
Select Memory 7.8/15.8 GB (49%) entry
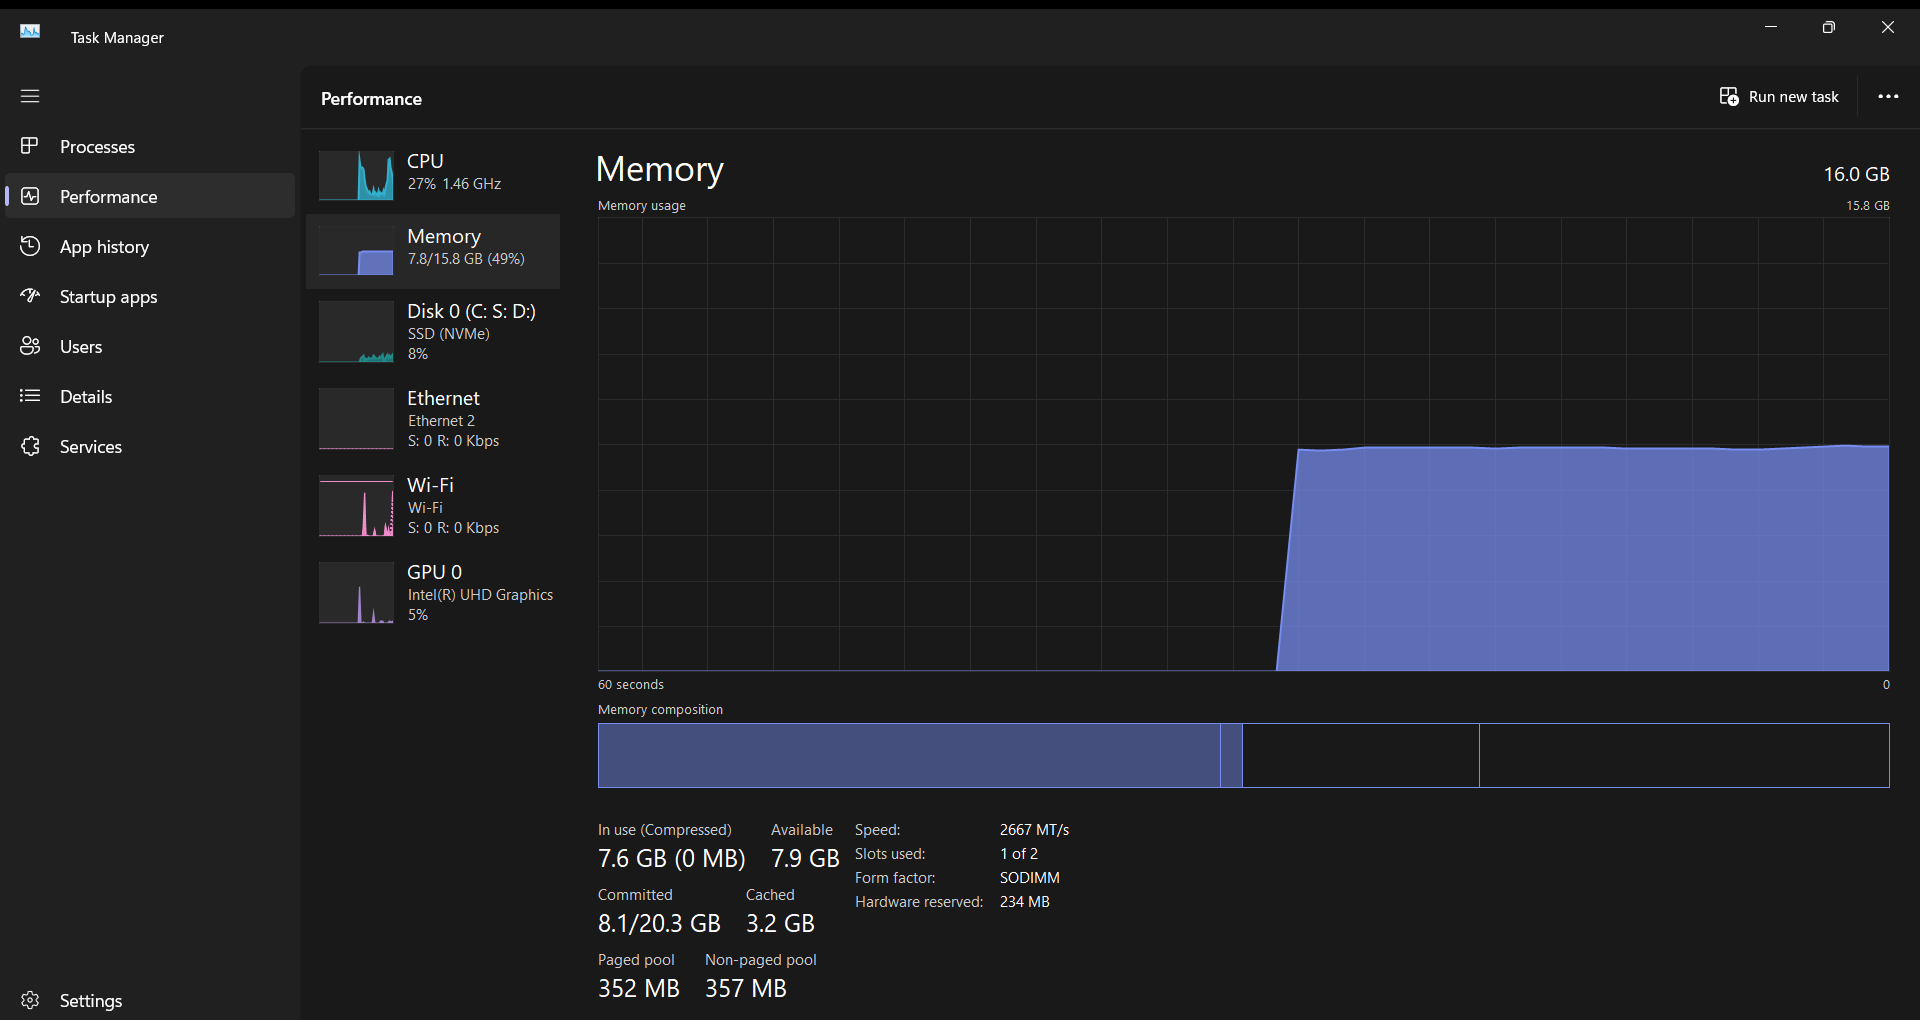click(433, 251)
